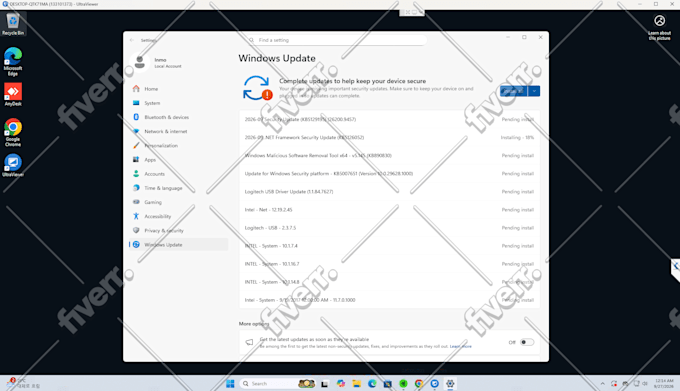Select Logitech USB Driver Update row
The image size is (680, 391).
389,192
